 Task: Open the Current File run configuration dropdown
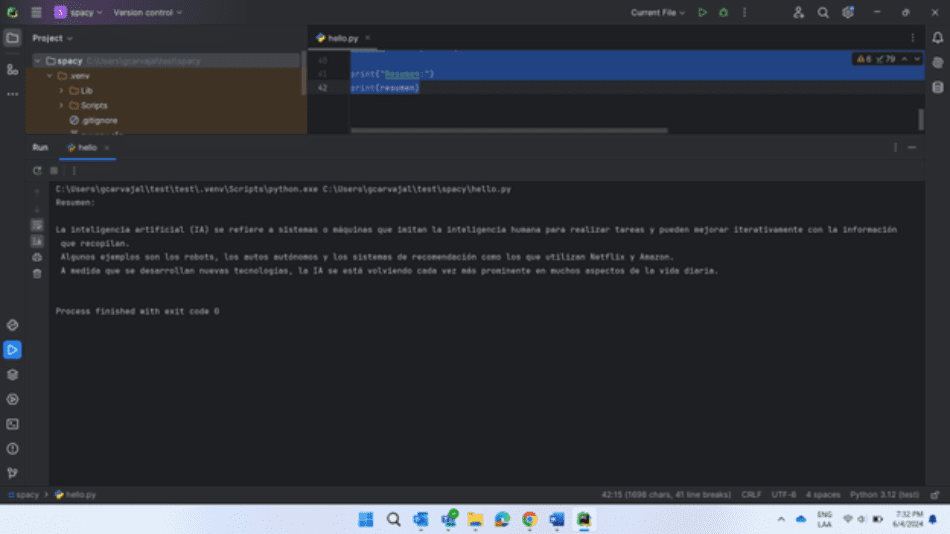[x=658, y=12]
